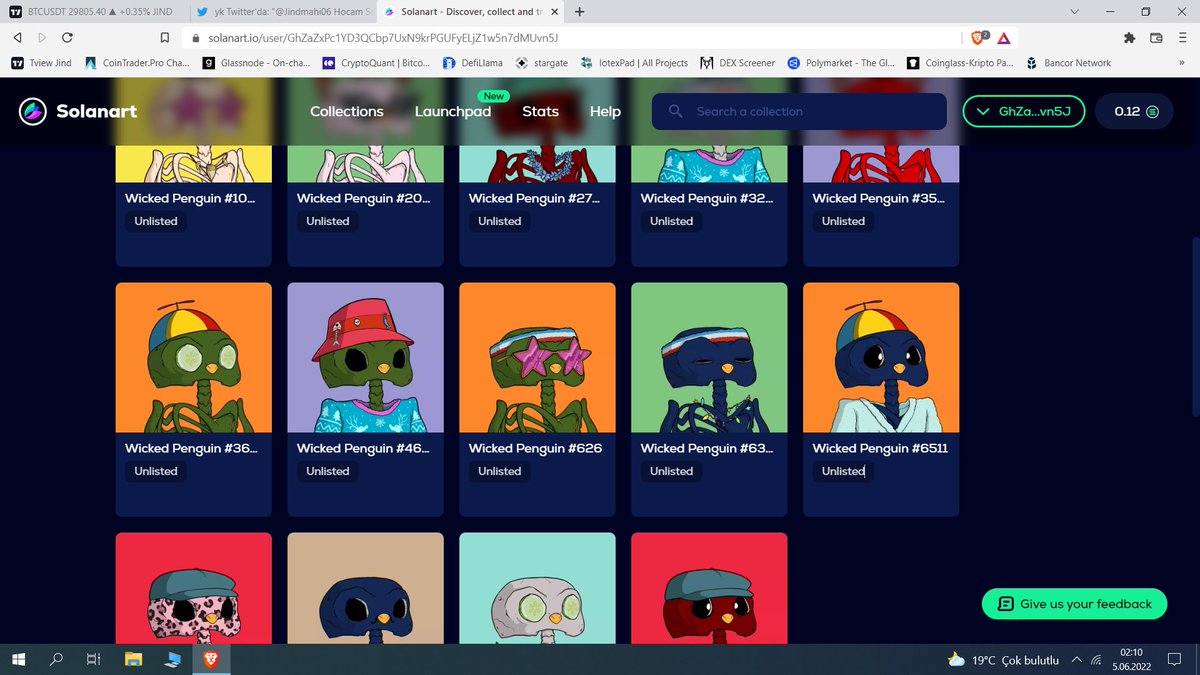Open a new tab with the plus icon

(580, 11)
